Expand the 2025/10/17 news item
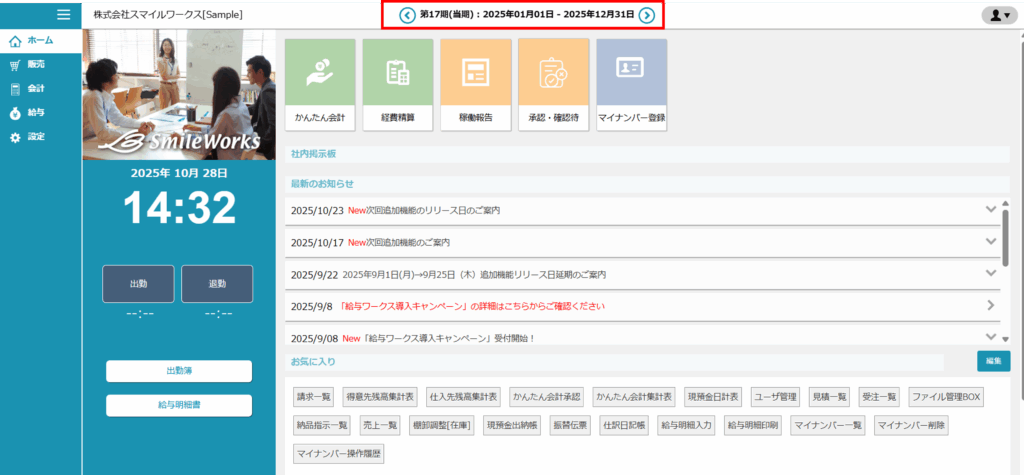This screenshot has height=475, width=1024. tap(991, 242)
